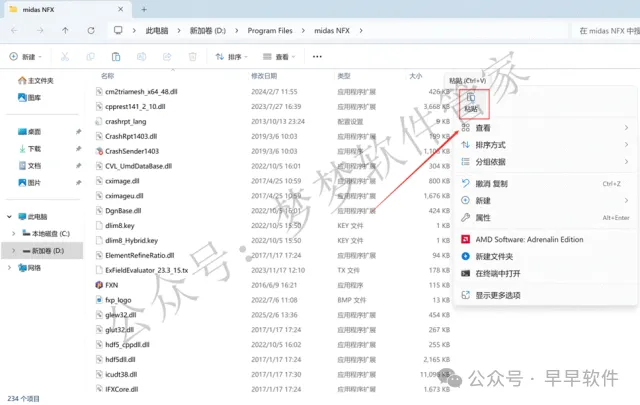Refresh the current folder
The height and width of the screenshot is (405, 640).
(91, 30)
